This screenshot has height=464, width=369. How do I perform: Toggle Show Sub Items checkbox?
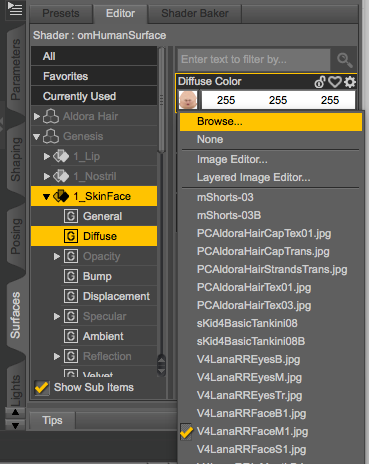click(42, 388)
